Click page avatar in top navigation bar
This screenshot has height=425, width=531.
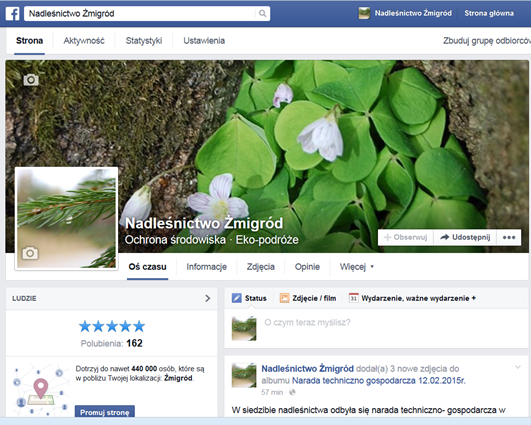click(364, 13)
